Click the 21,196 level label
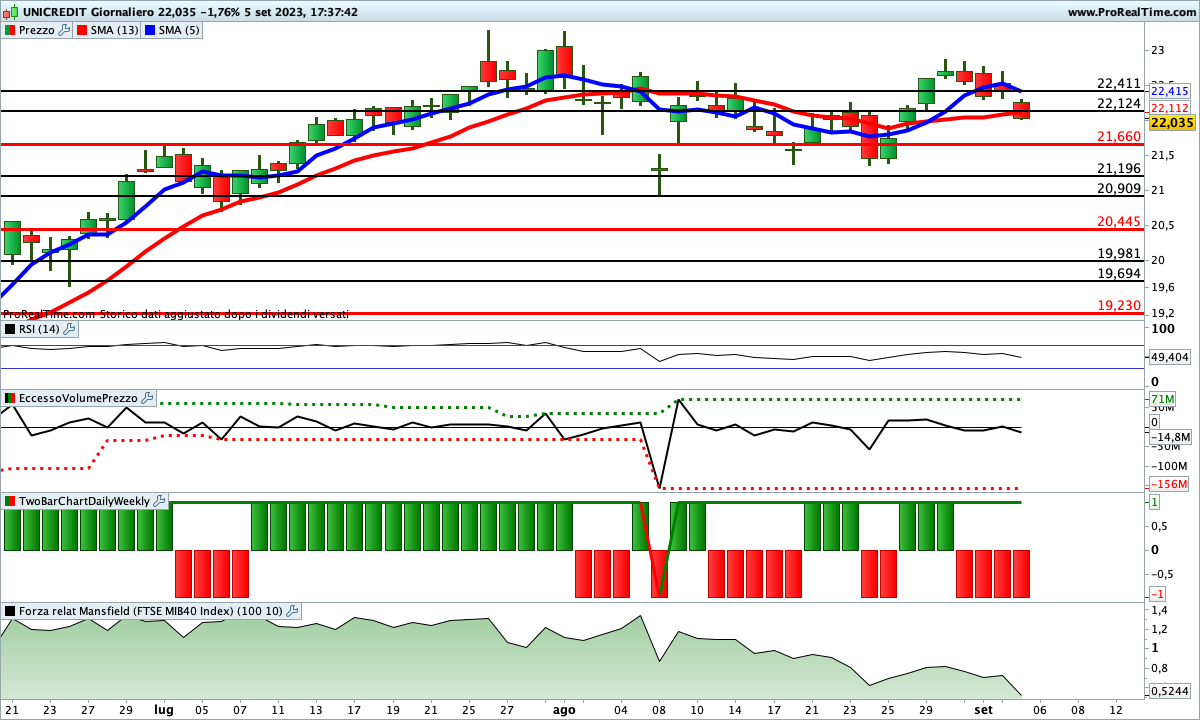Screen dimensions: 1200x720 [x=1119, y=168]
